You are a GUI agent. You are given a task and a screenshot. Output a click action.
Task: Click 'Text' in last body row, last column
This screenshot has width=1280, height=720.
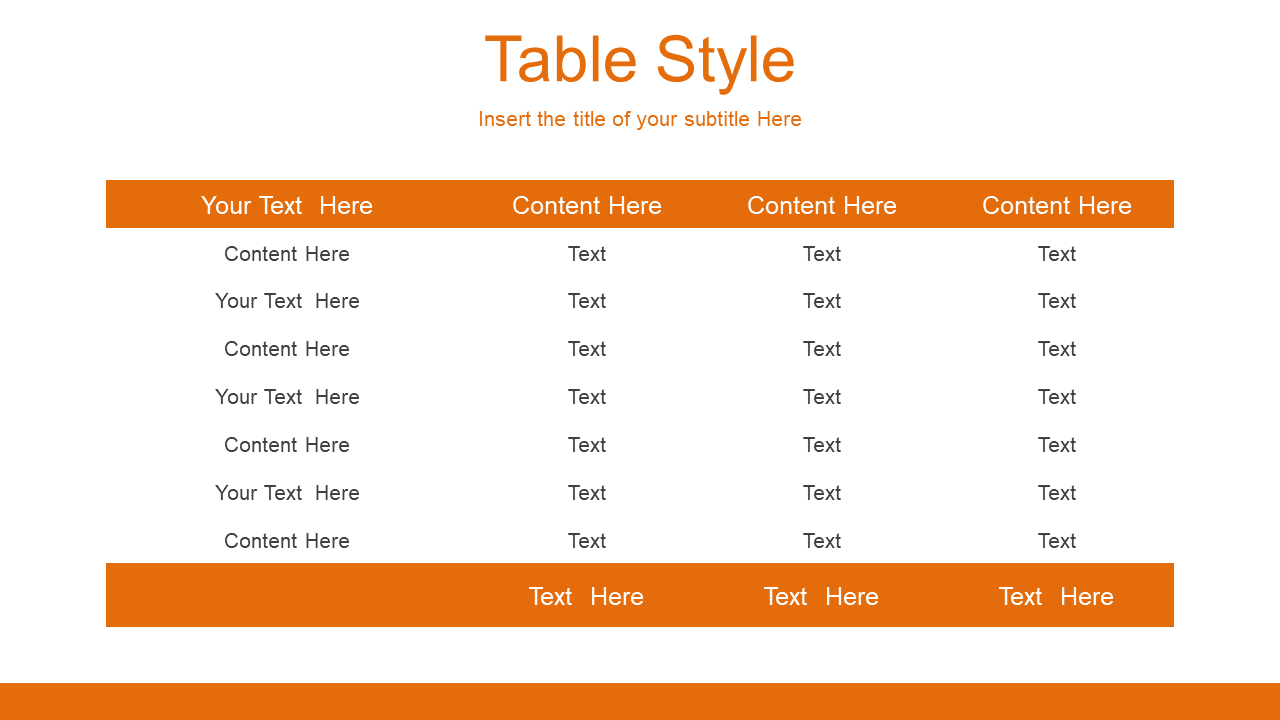click(x=1057, y=541)
